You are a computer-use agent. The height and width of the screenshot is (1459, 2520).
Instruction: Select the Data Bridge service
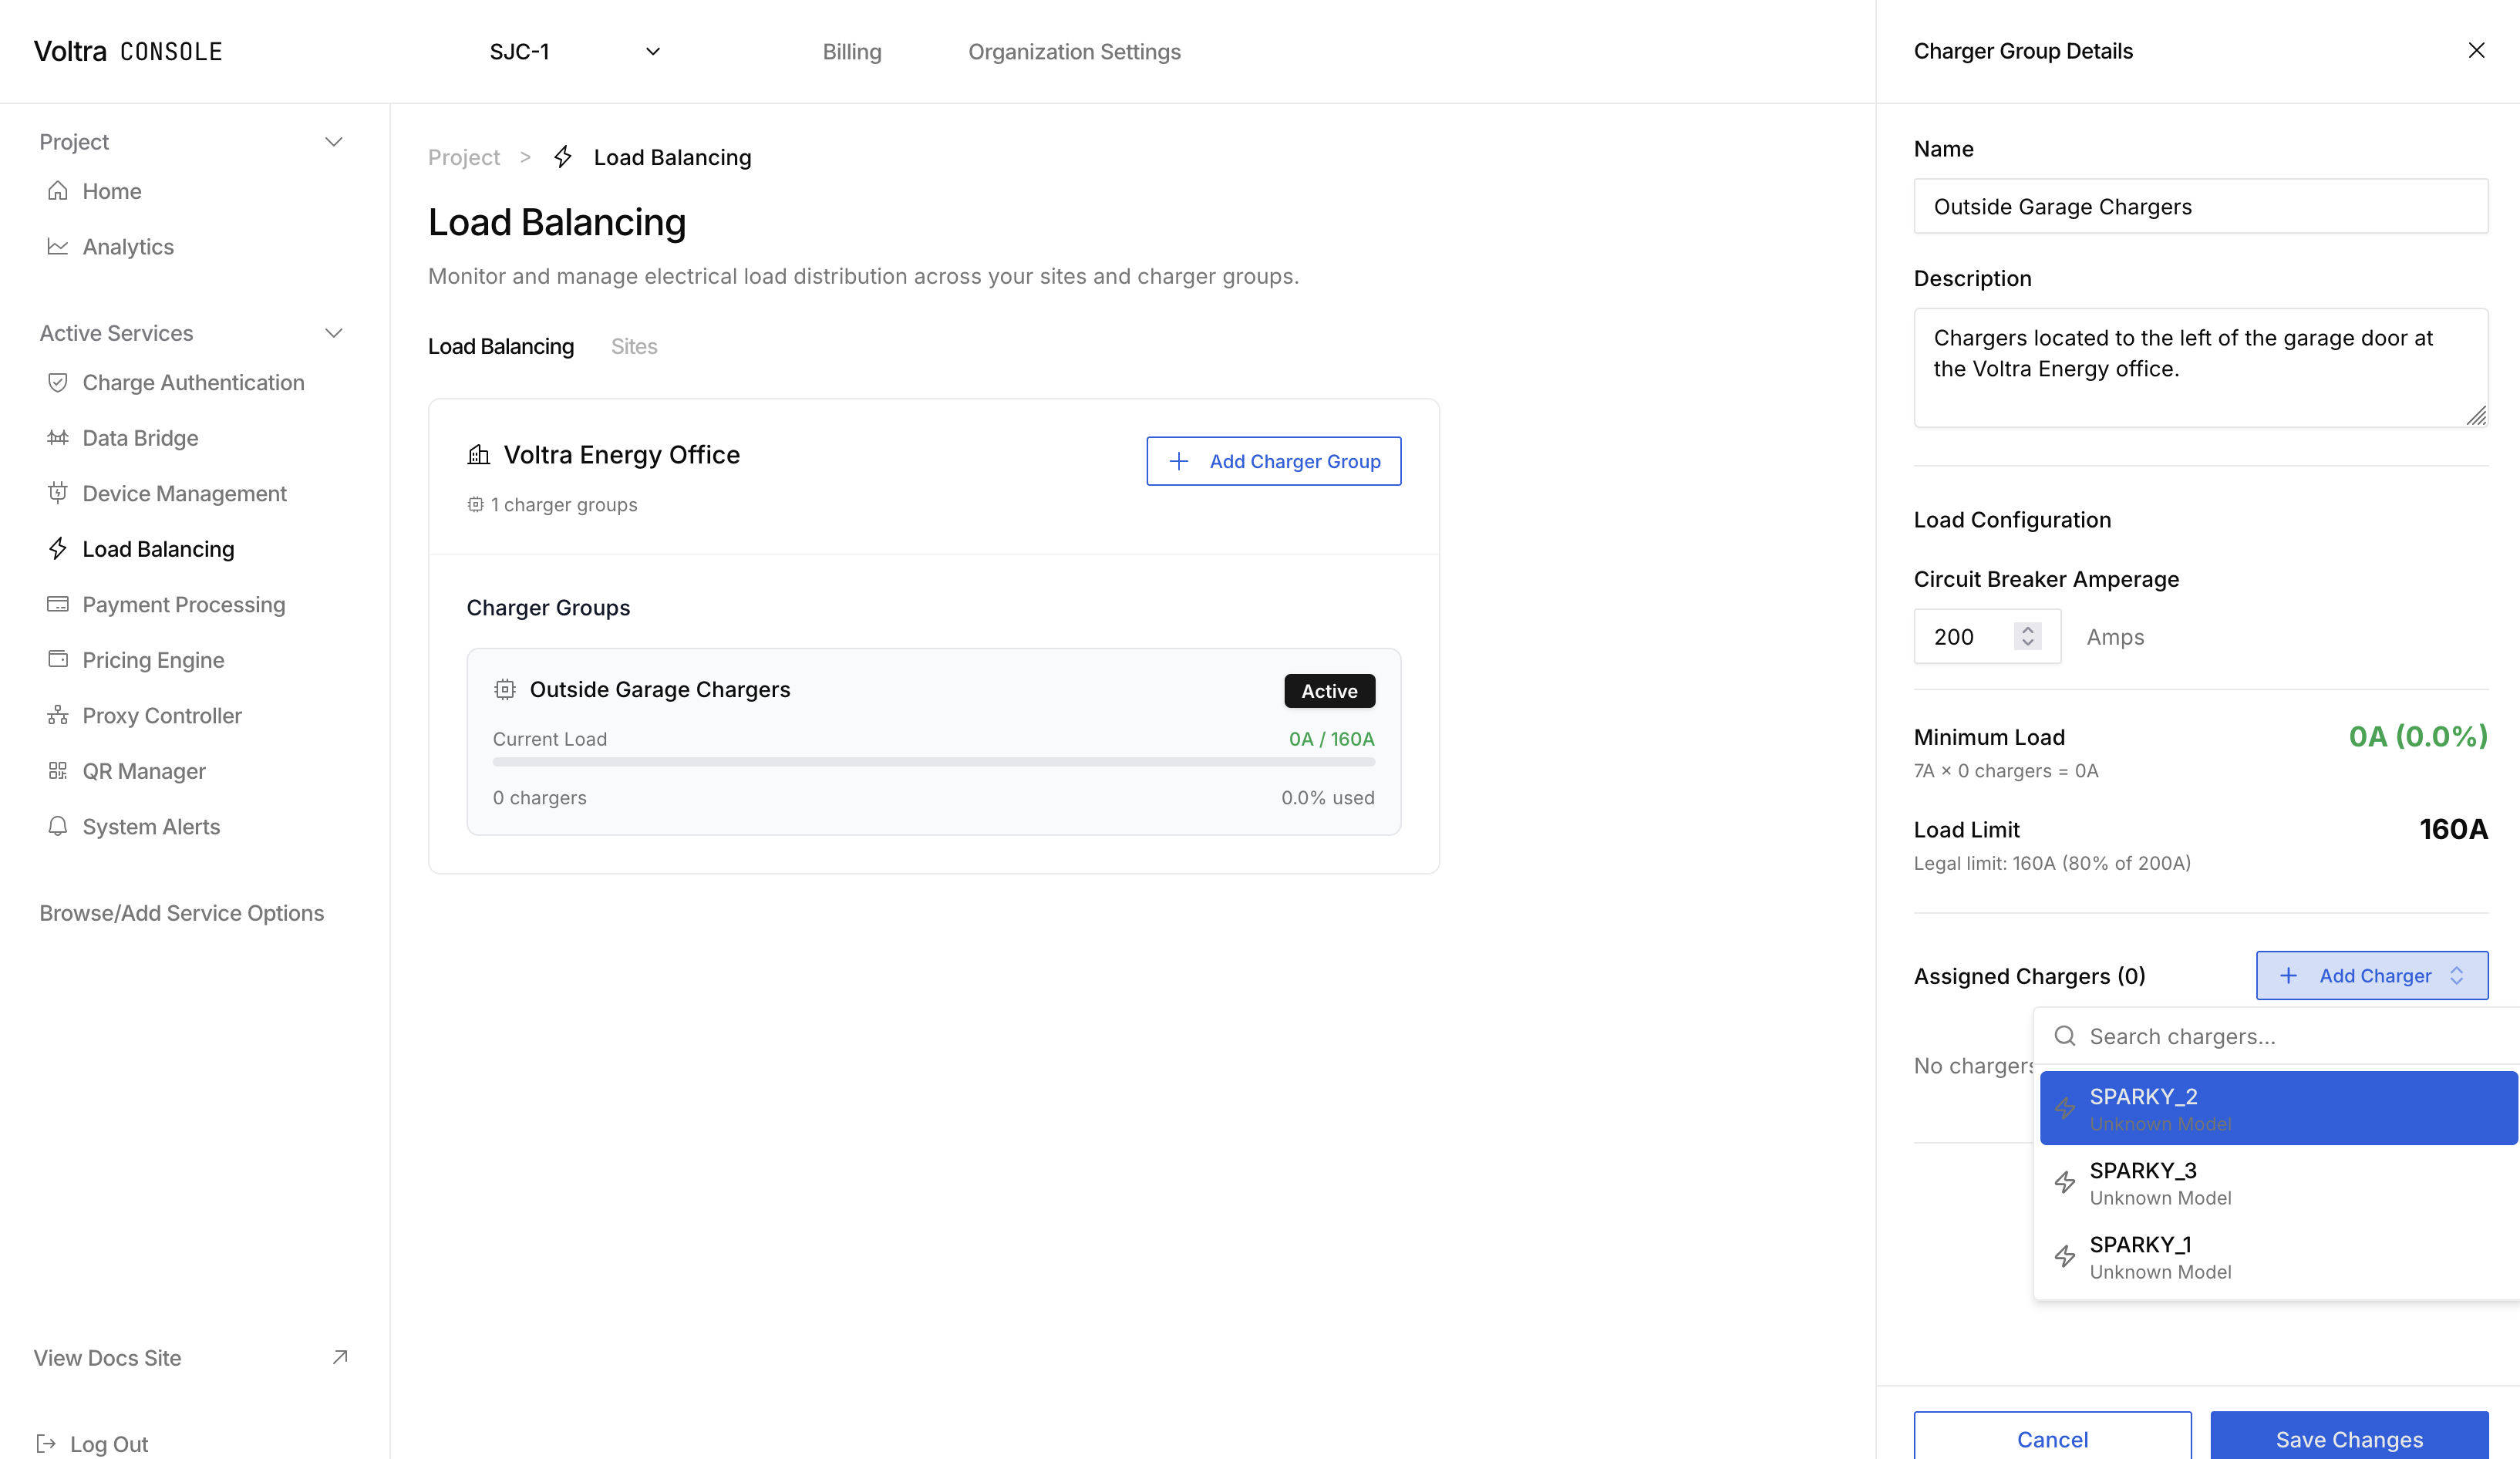coord(140,438)
